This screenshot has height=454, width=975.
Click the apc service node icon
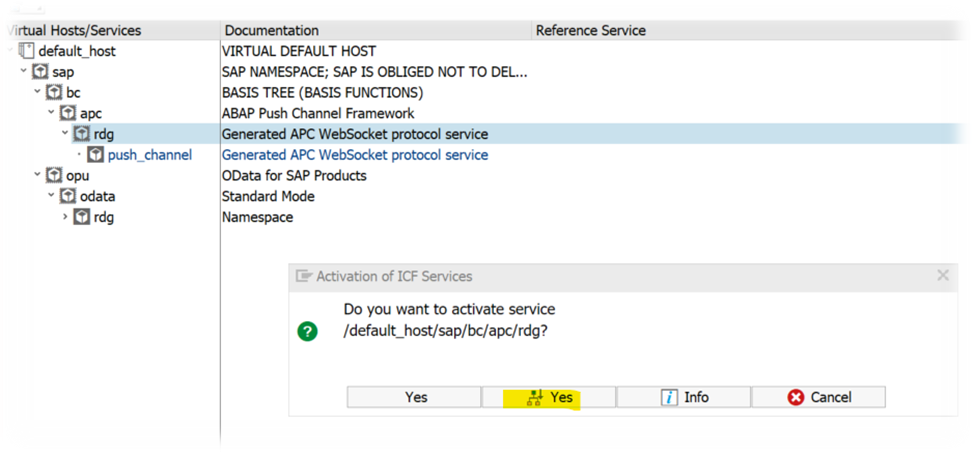pyautogui.click(x=68, y=114)
